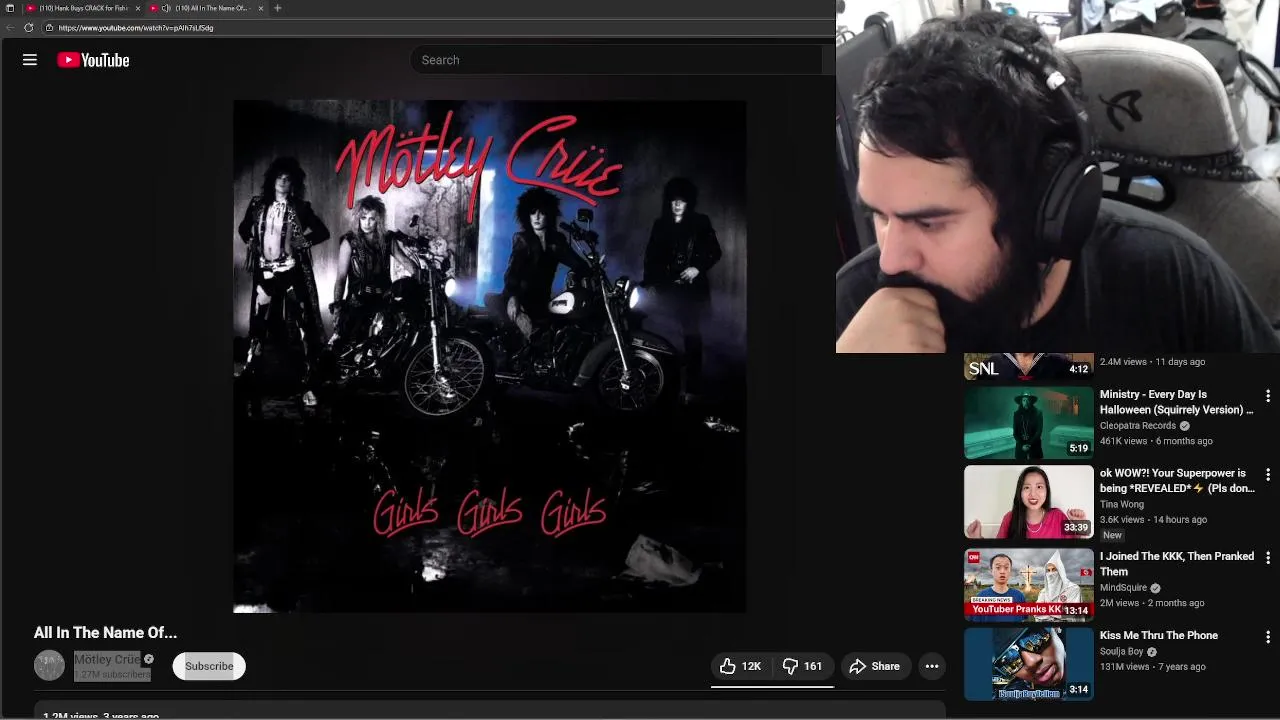This screenshot has height=720, width=1280.
Task: Open options for Tina Wong video
Action: pyautogui.click(x=1268, y=475)
